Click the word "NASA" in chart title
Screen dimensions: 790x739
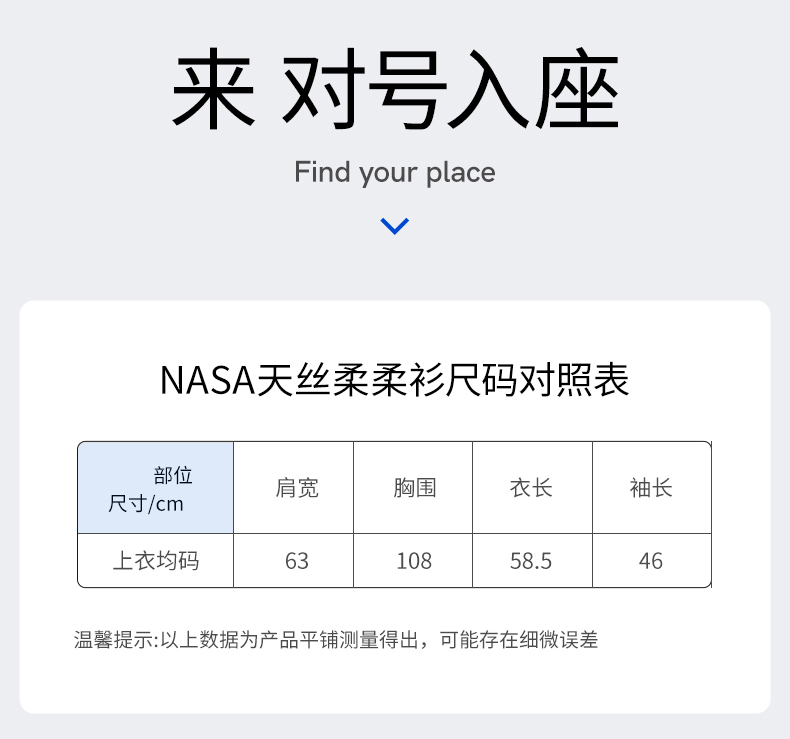[207, 381]
